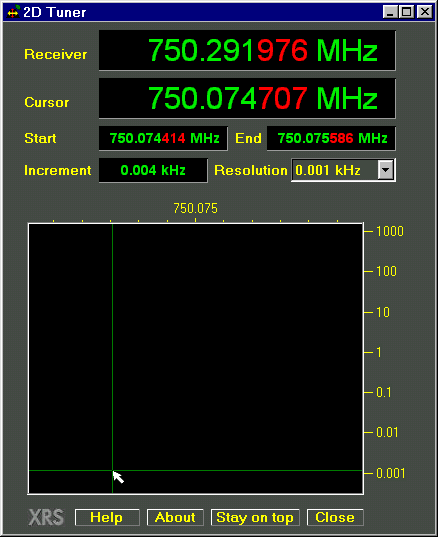Click the XRS logo
The image size is (438, 537).
(x=46, y=517)
